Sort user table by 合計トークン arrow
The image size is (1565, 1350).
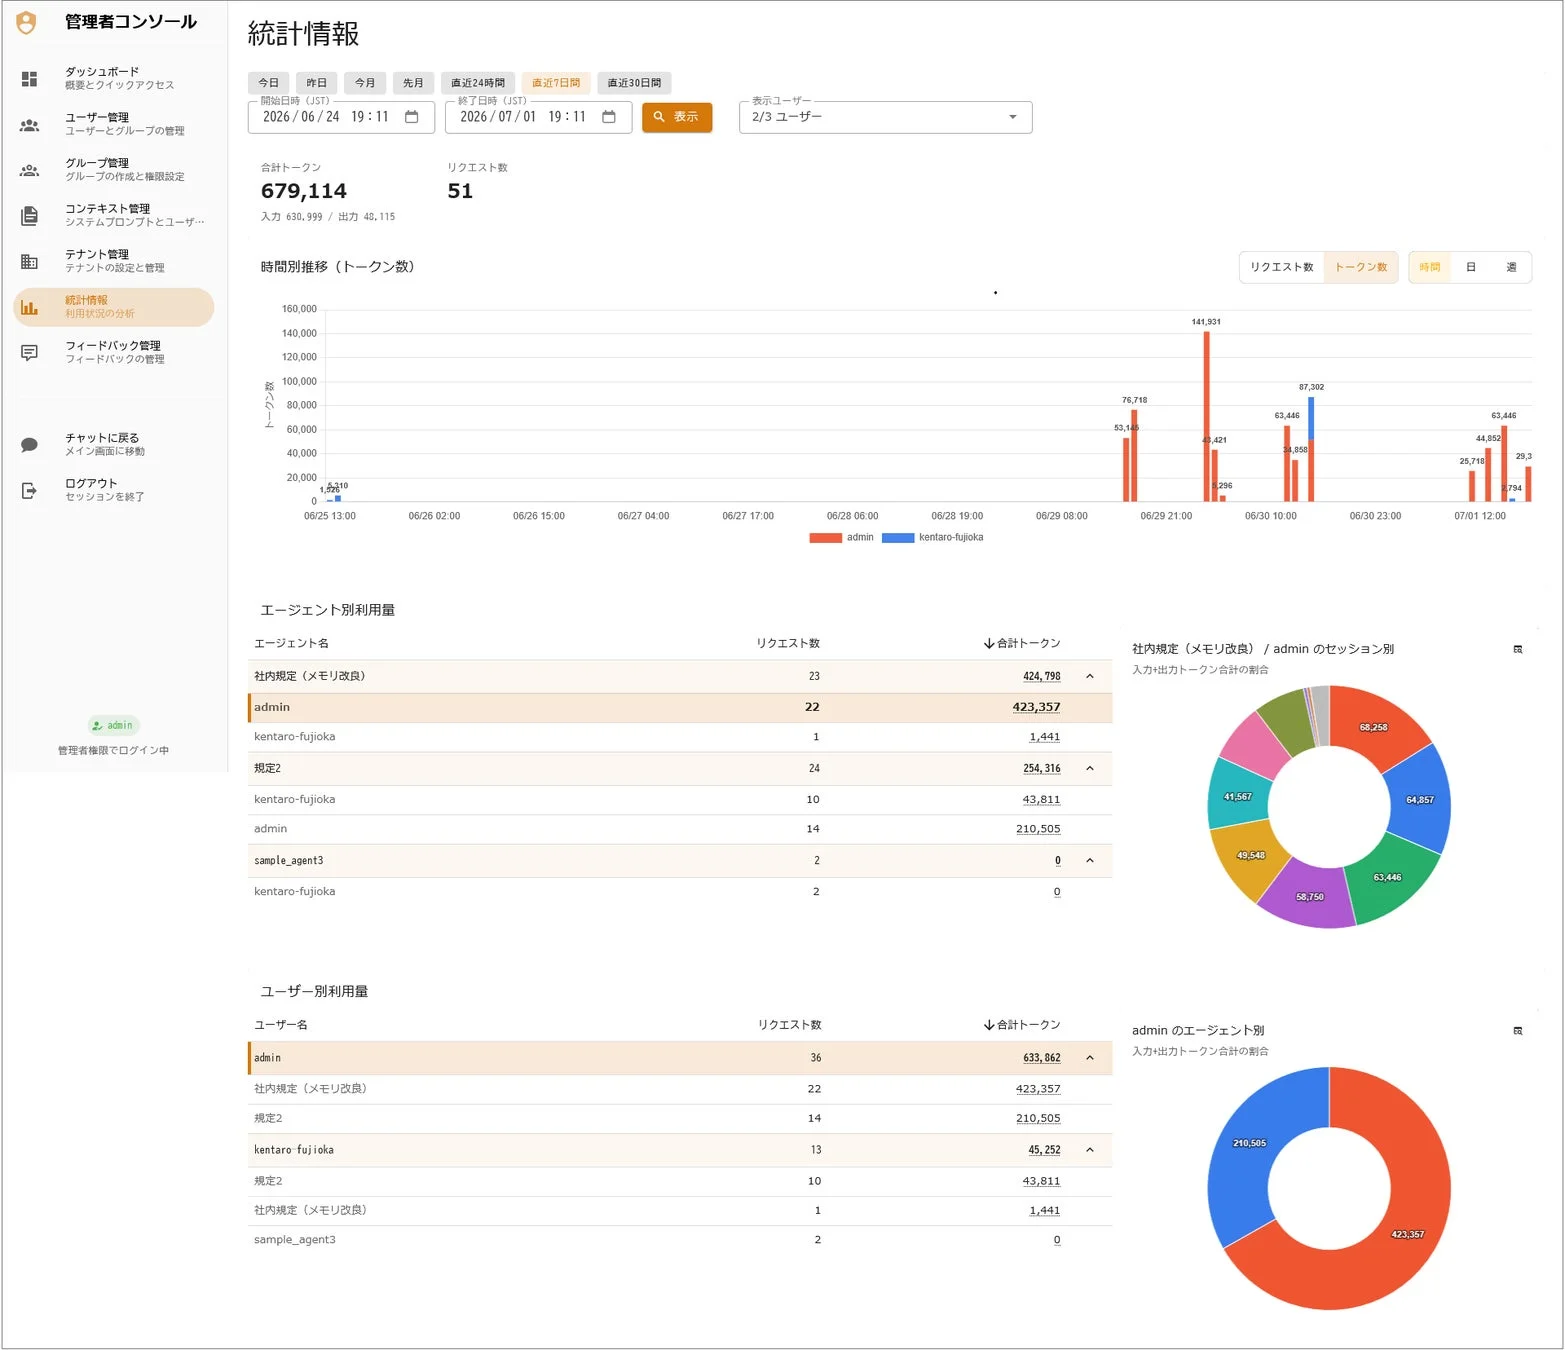tap(989, 1025)
